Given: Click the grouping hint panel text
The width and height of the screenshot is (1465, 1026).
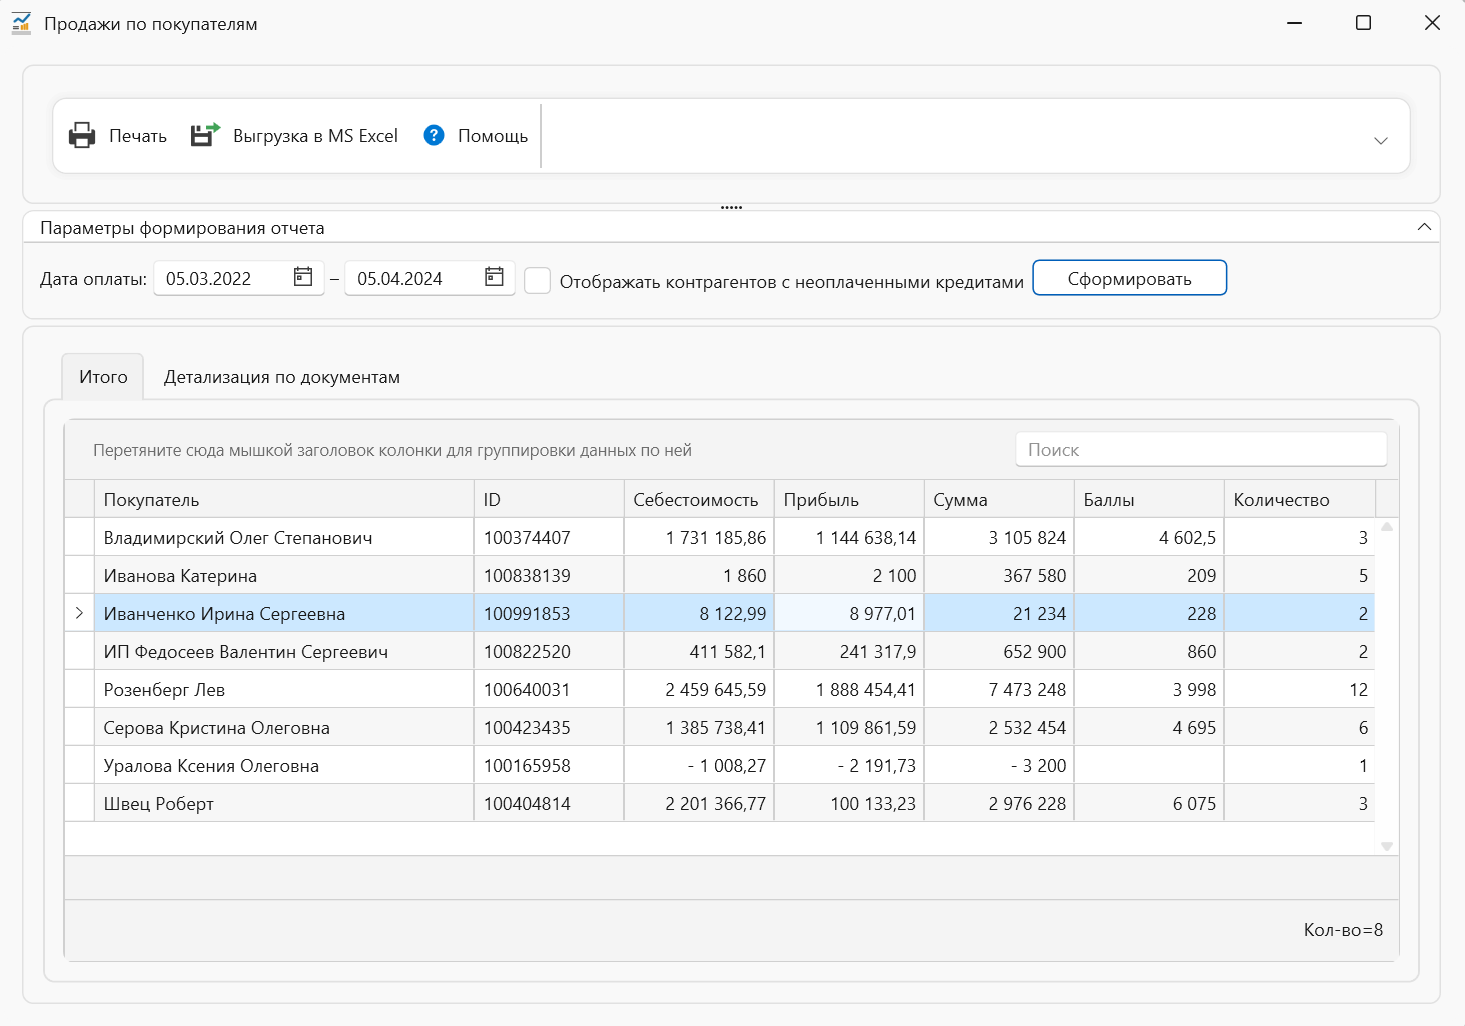Looking at the screenshot, I should click(x=392, y=450).
